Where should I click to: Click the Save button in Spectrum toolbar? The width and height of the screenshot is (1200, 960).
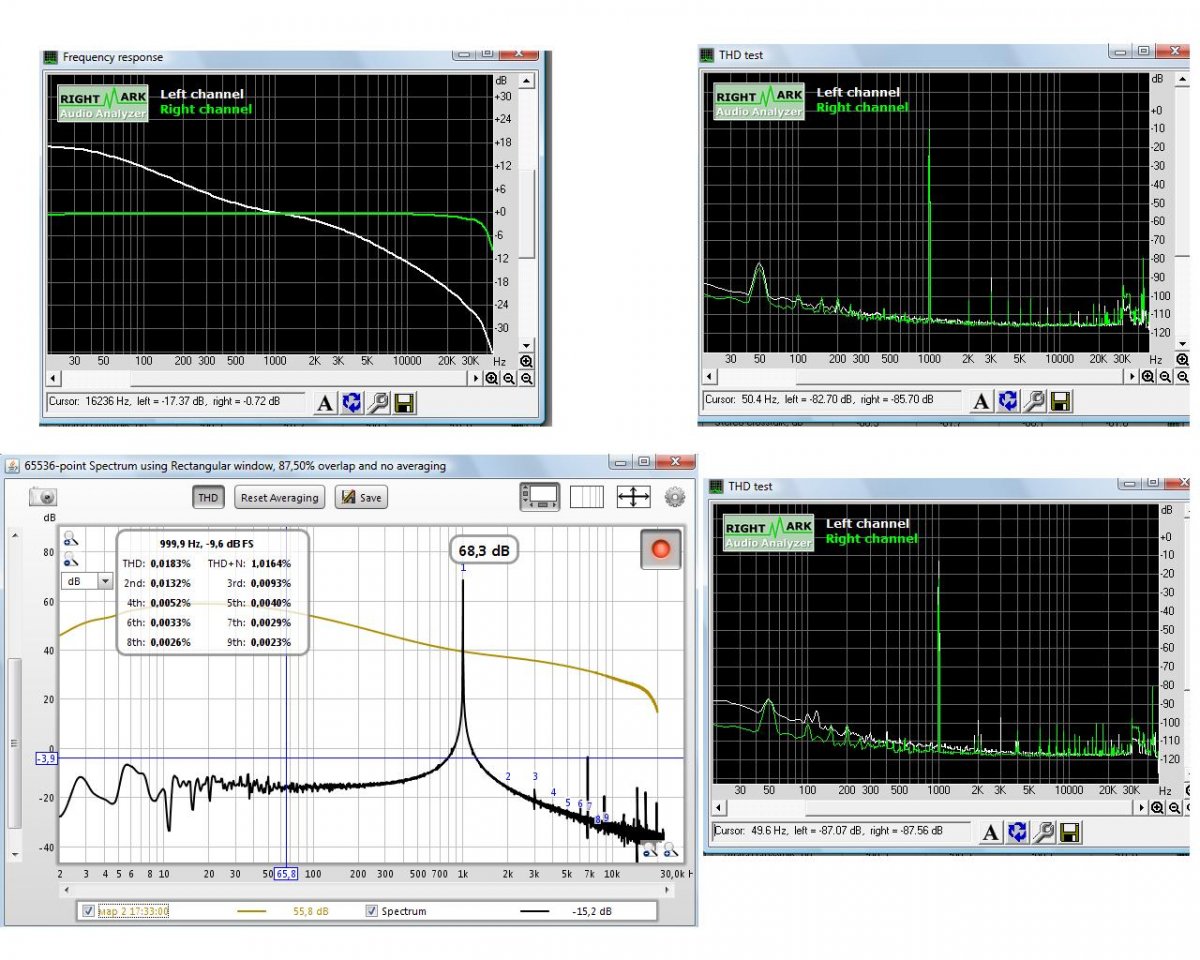coord(360,497)
